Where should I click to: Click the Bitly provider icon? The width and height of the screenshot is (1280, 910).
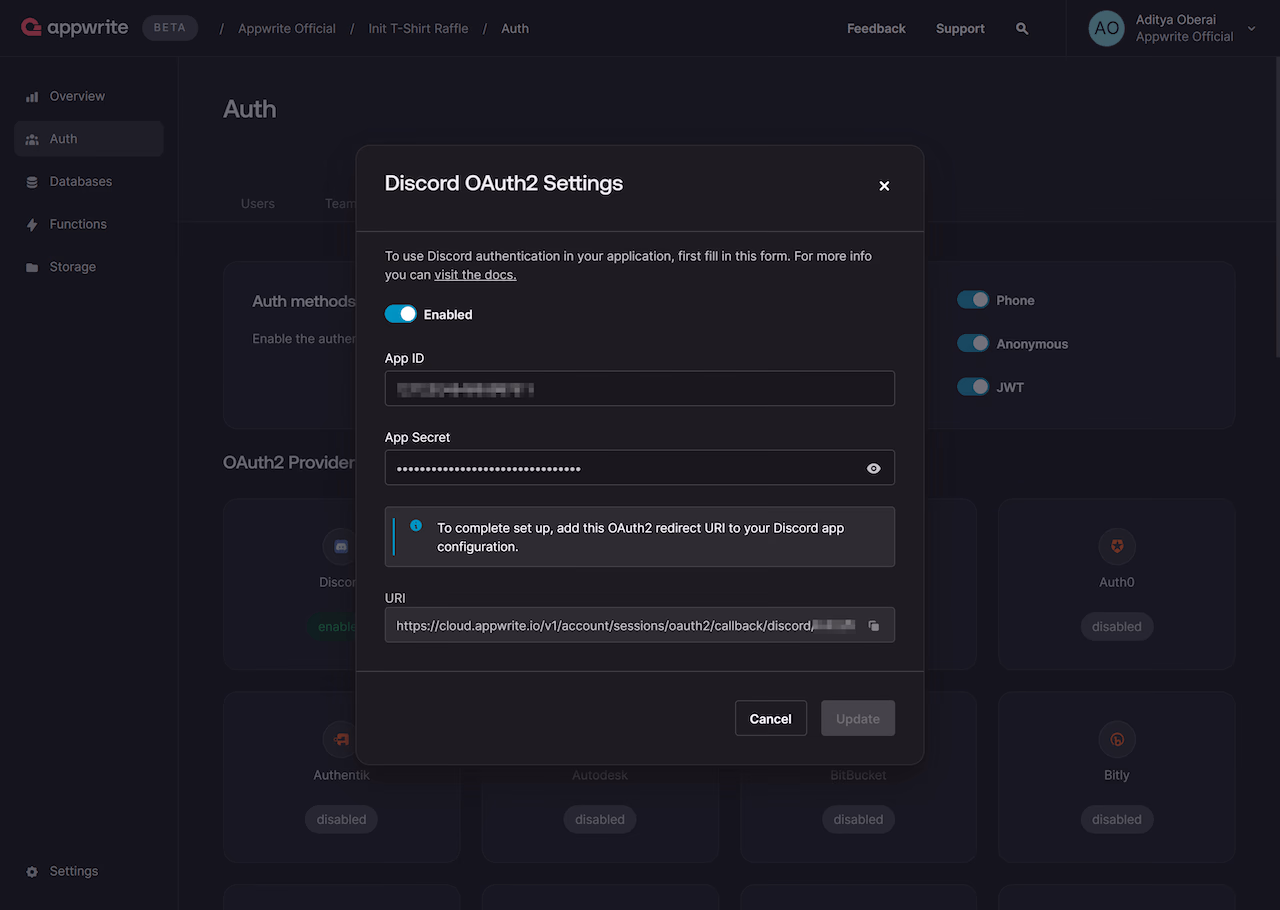[1117, 739]
